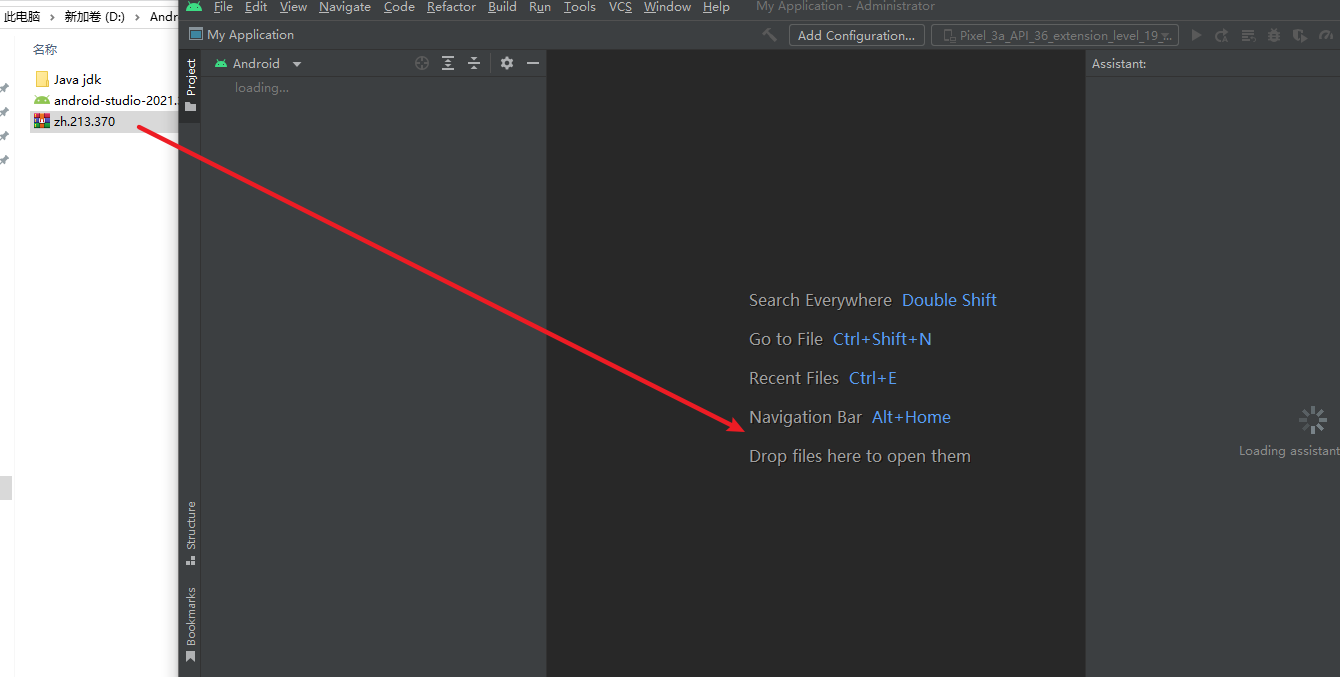The width and height of the screenshot is (1340, 677).
Task: Click the Make Project hammer icon
Action: 769,35
